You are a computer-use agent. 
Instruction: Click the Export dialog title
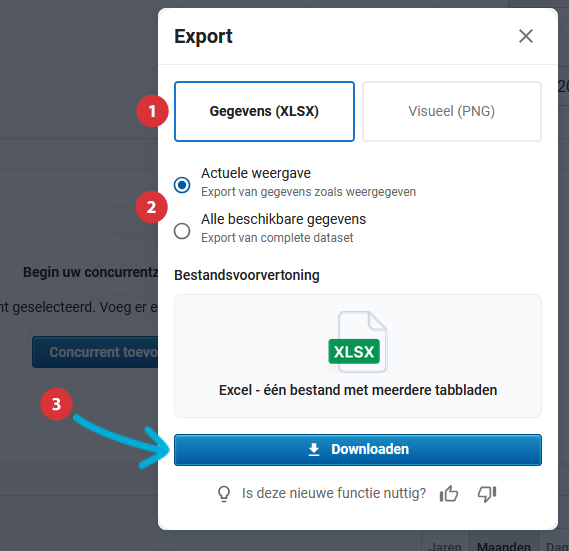[x=203, y=37]
